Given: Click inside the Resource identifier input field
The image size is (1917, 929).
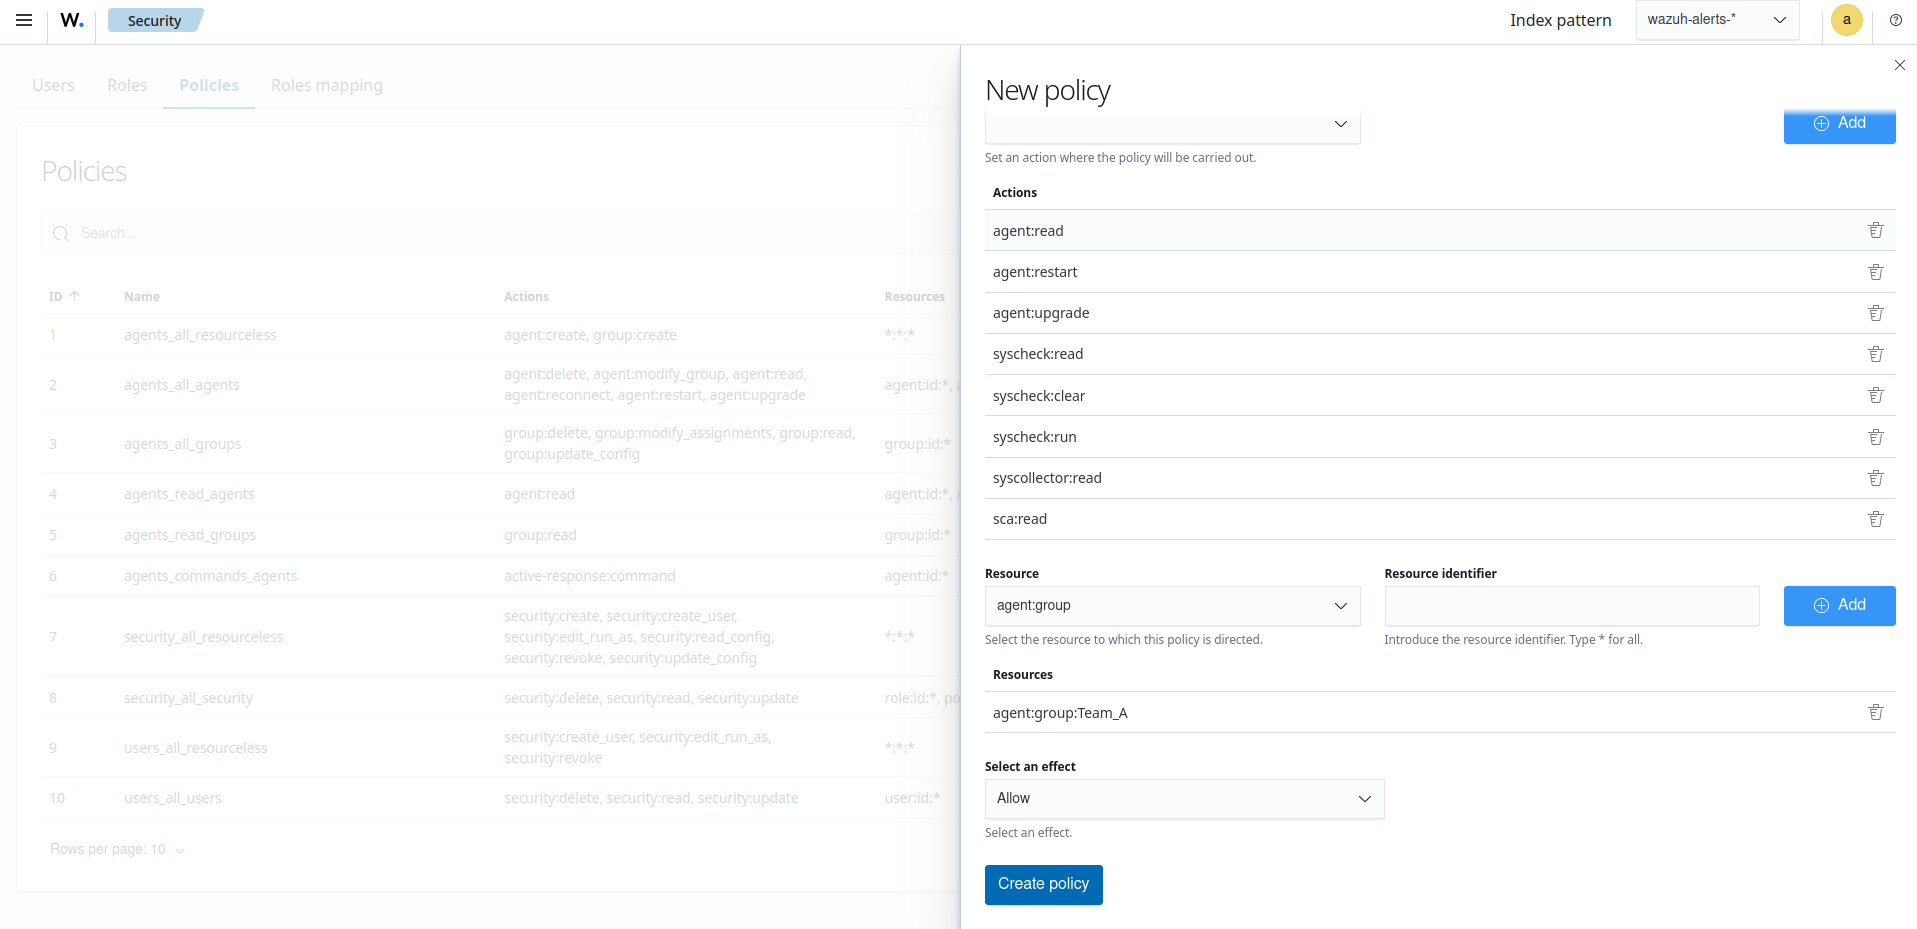Looking at the screenshot, I should pyautogui.click(x=1571, y=606).
